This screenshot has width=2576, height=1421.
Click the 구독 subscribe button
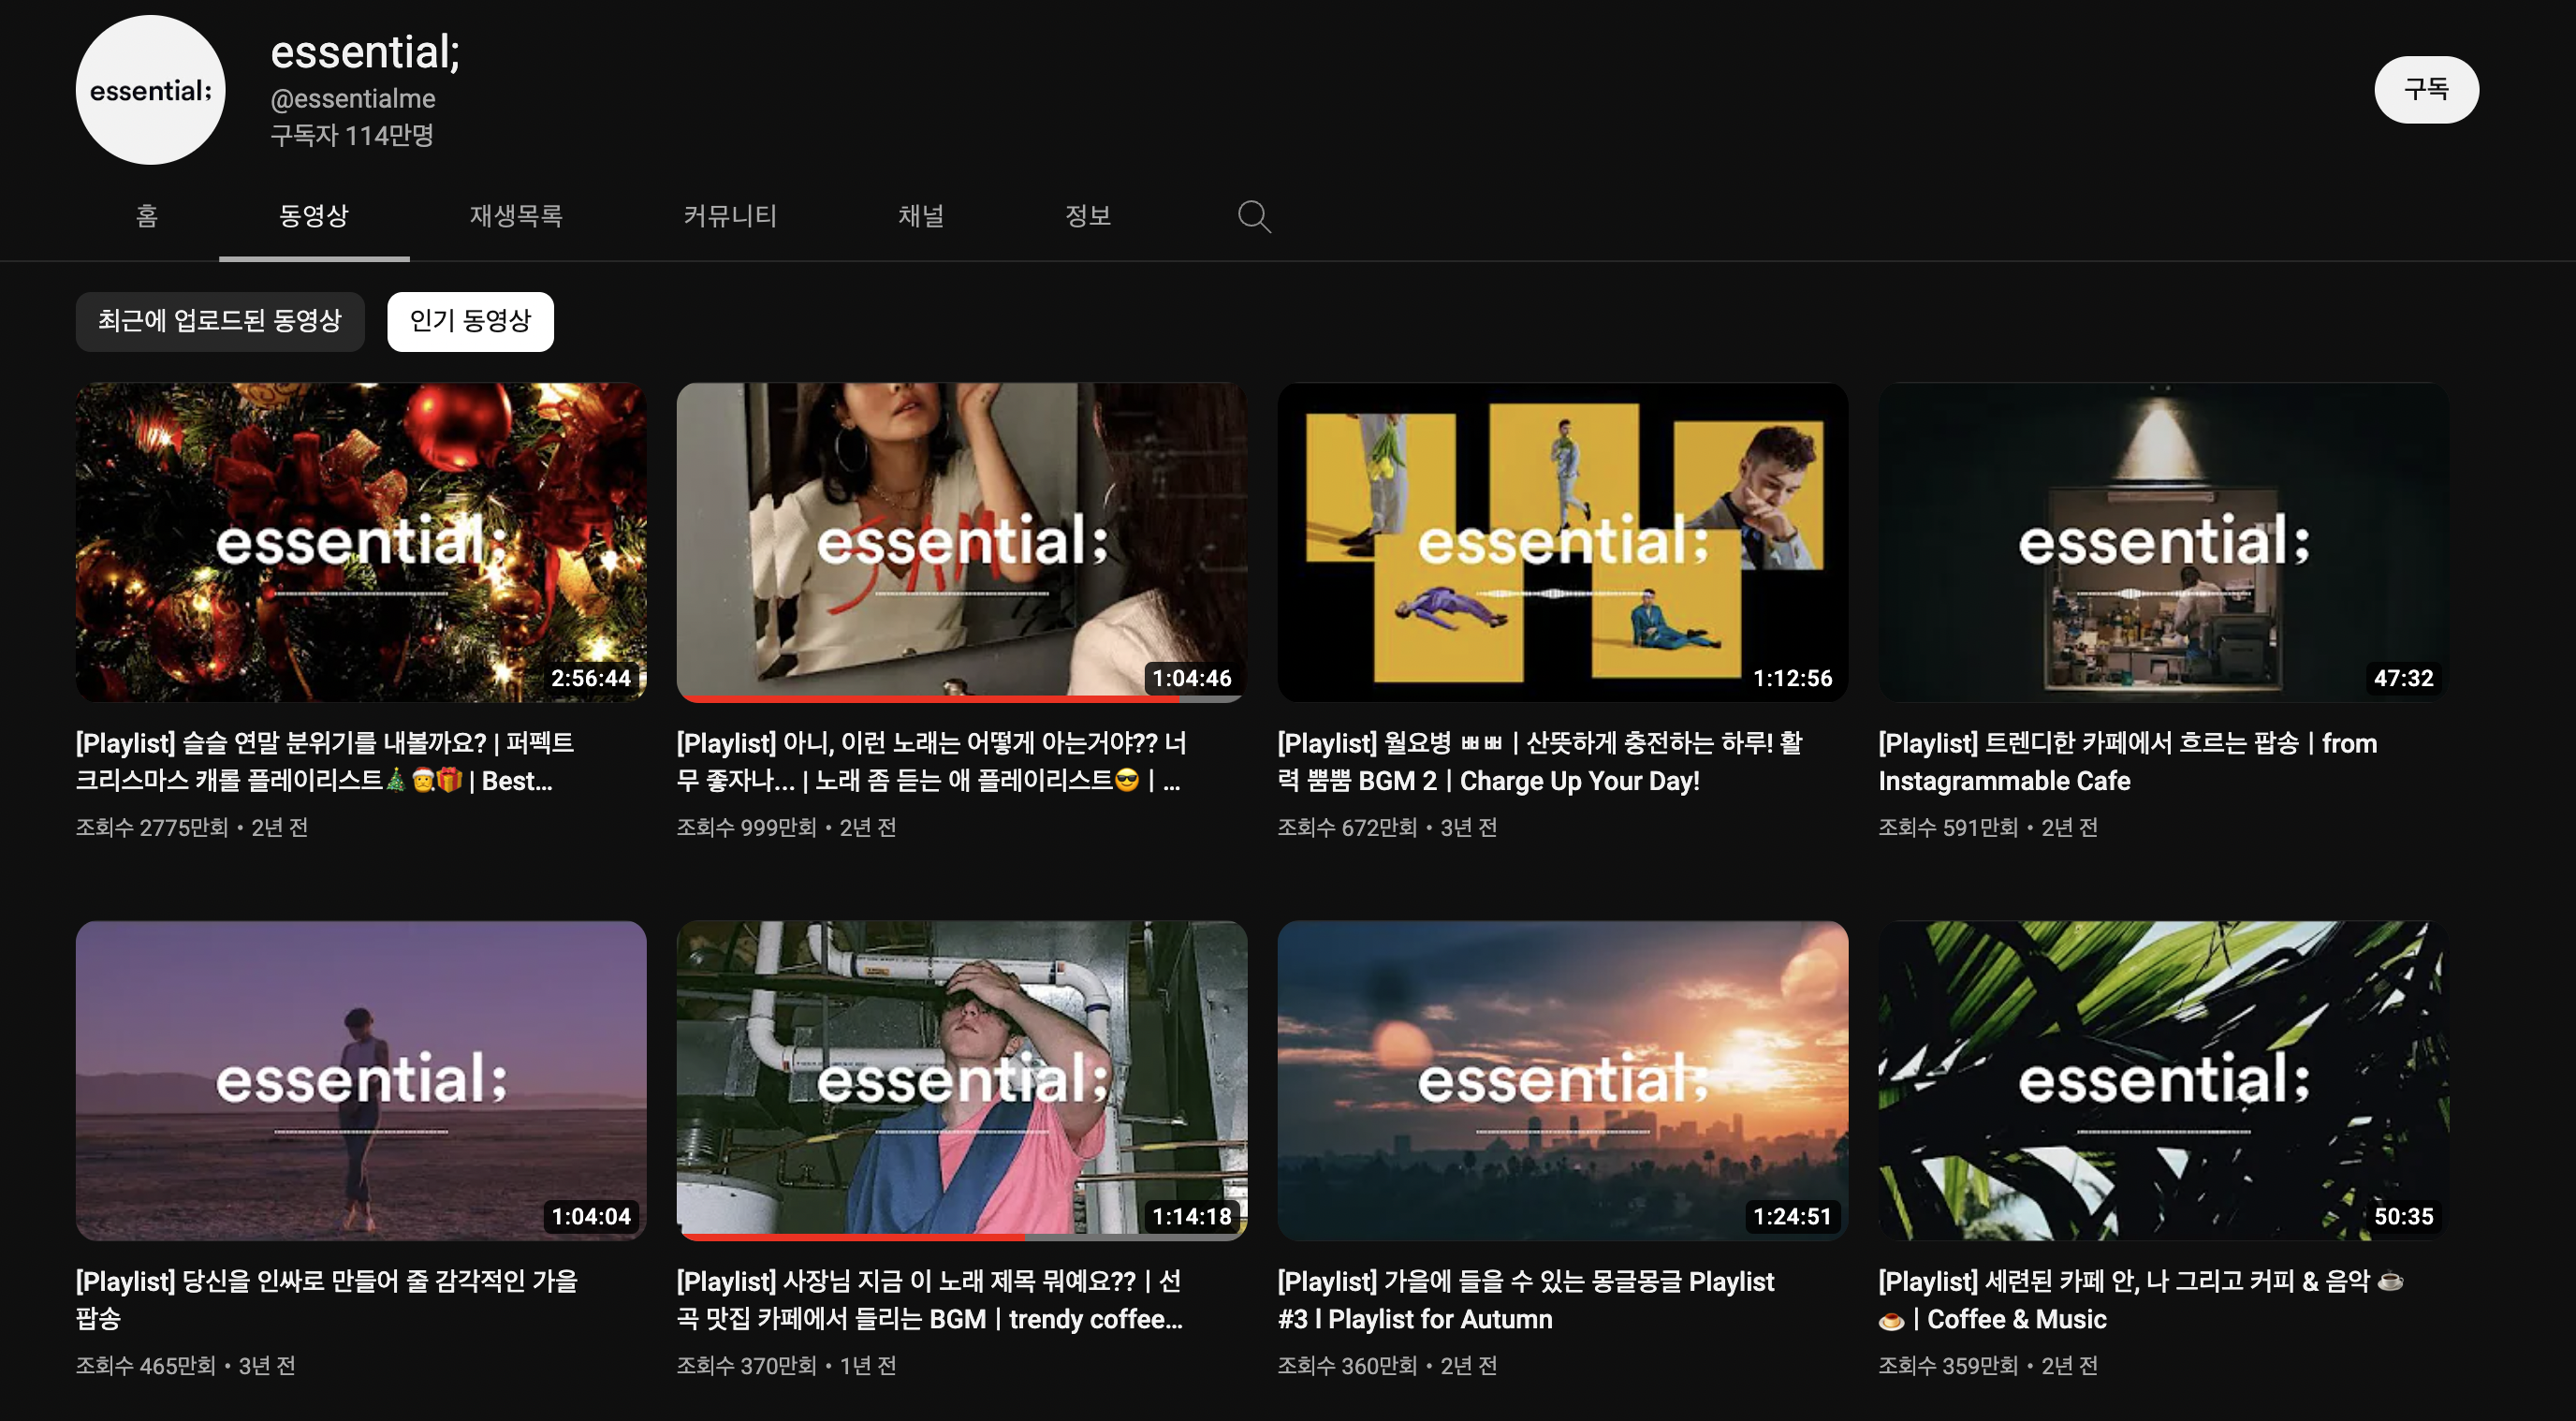coord(2425,90)
